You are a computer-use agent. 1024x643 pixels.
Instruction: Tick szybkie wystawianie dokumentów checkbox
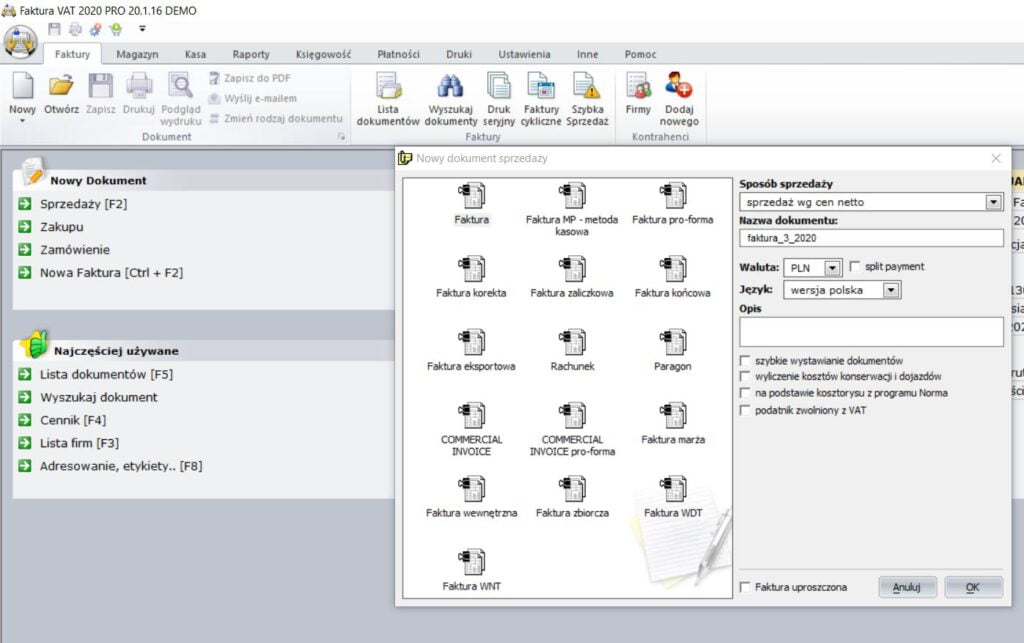coord(745,360)
